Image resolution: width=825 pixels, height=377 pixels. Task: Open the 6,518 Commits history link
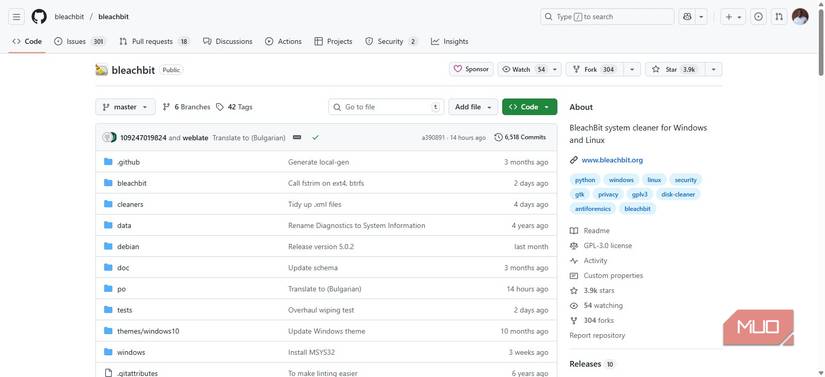520,137
